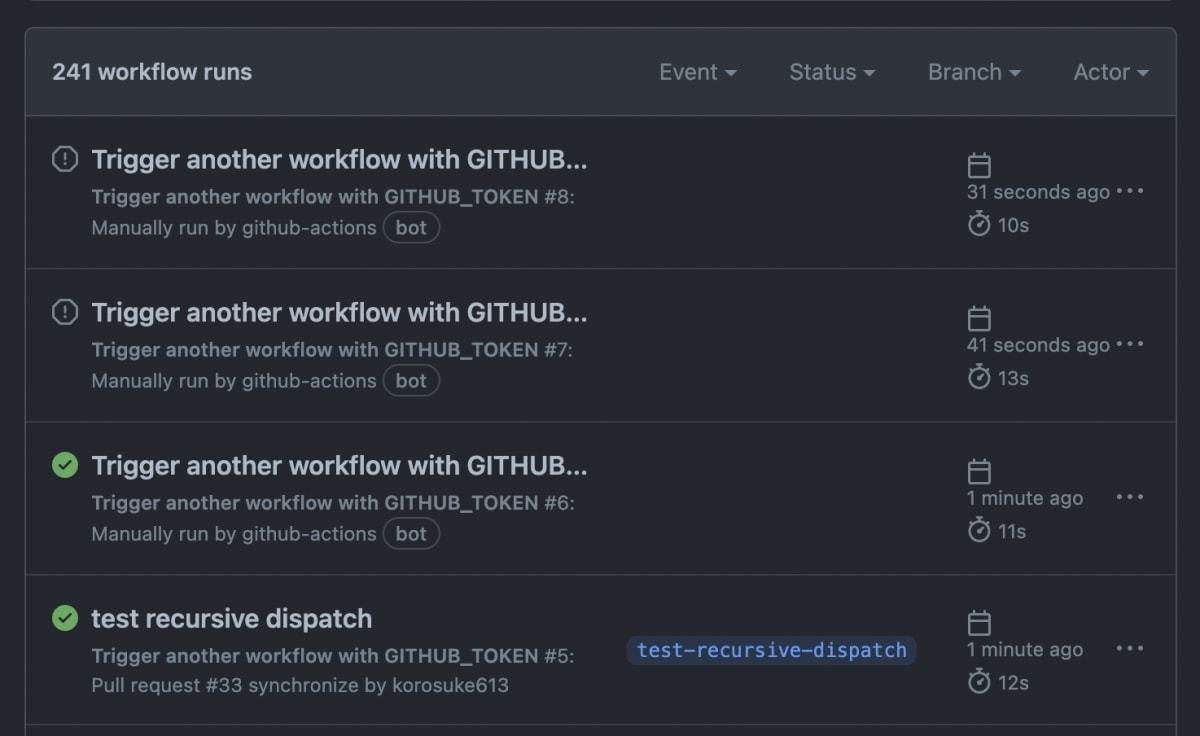
Task: Click the failed status icon of run #8
Action: (x=65, y=159)
